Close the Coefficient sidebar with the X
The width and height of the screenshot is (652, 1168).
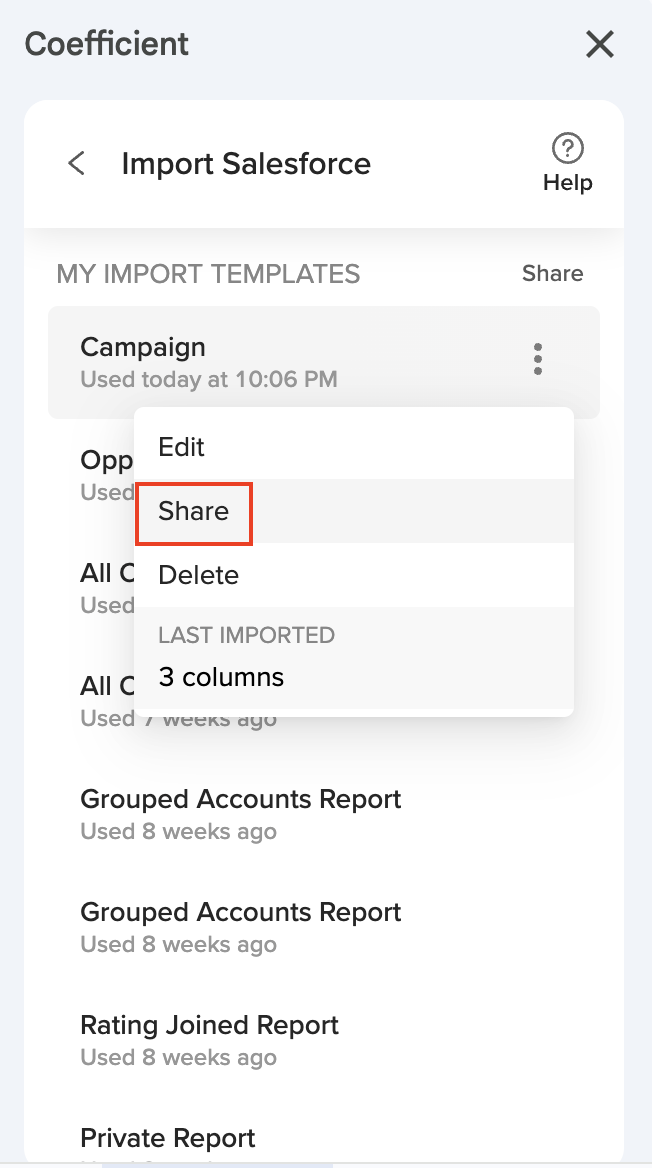coord(599,44)
